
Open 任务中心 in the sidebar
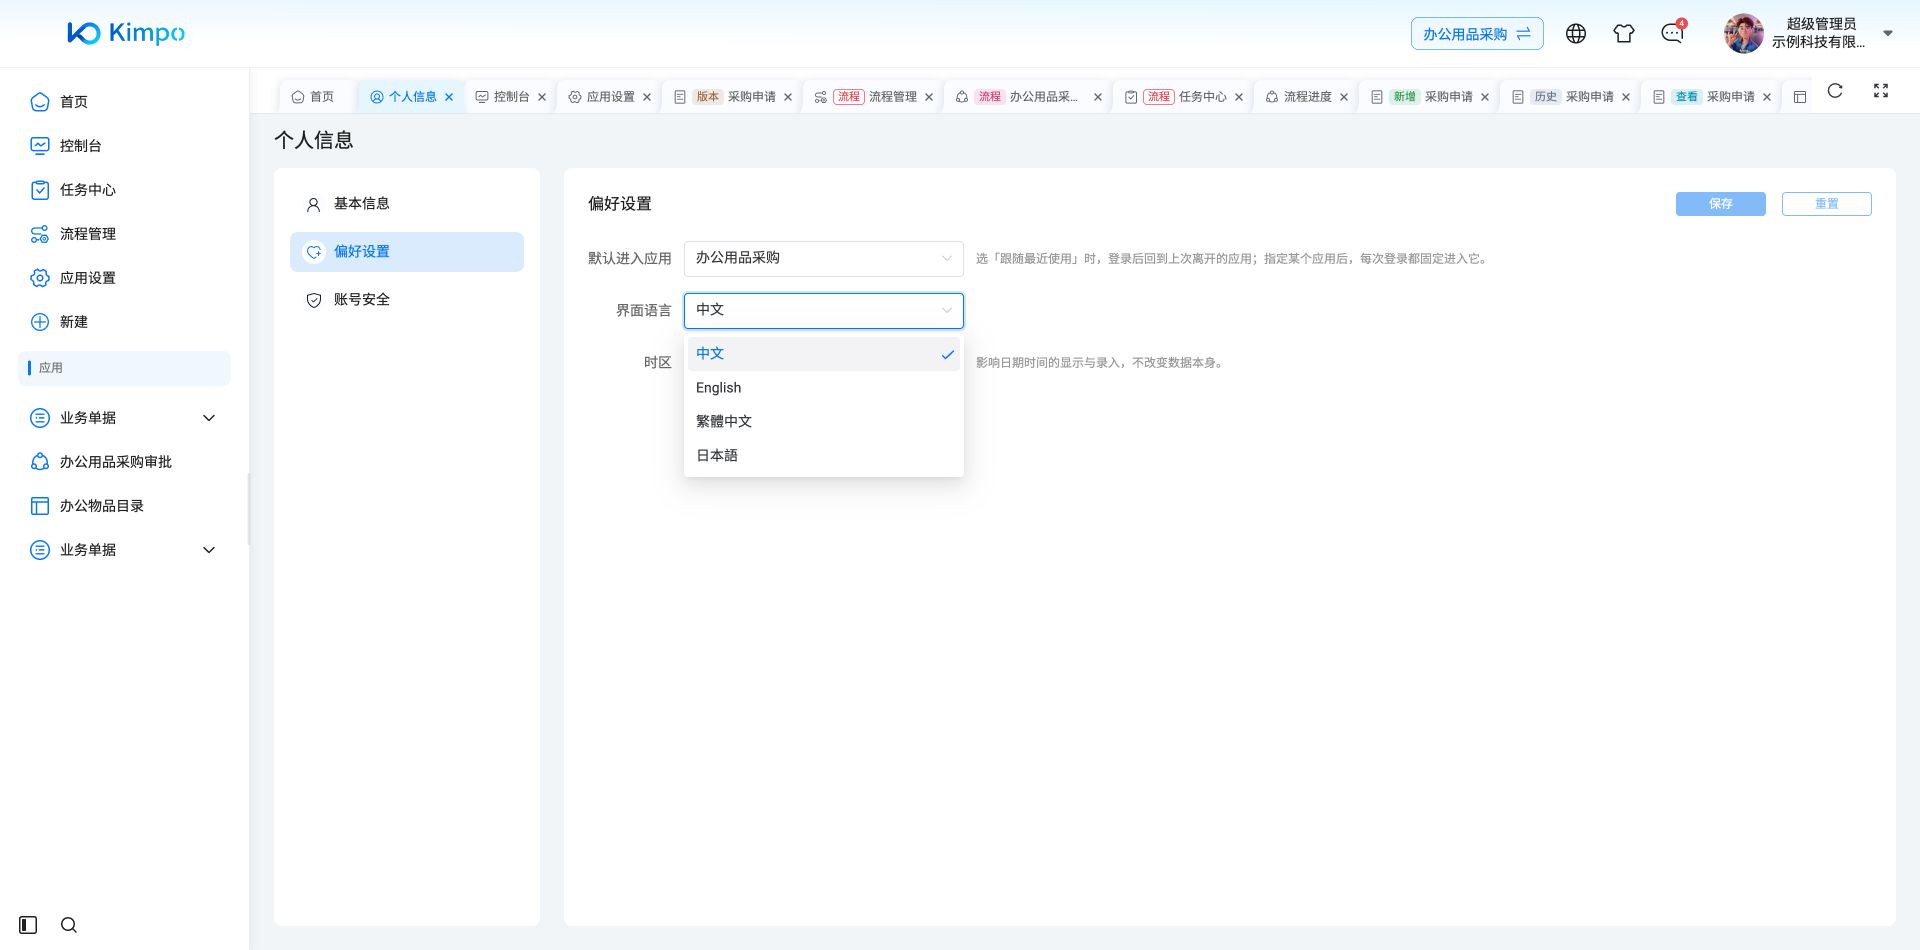124,190
